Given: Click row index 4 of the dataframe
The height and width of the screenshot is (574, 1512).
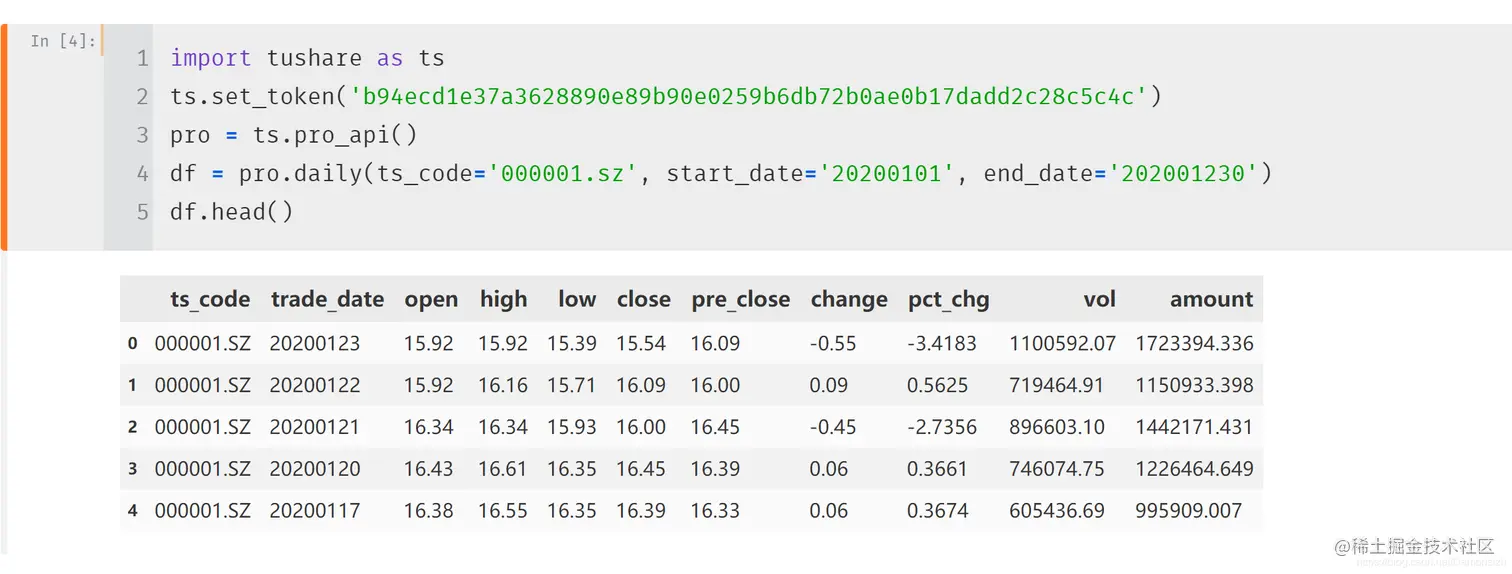Looking at the screenshot, I should click(133, 511).
